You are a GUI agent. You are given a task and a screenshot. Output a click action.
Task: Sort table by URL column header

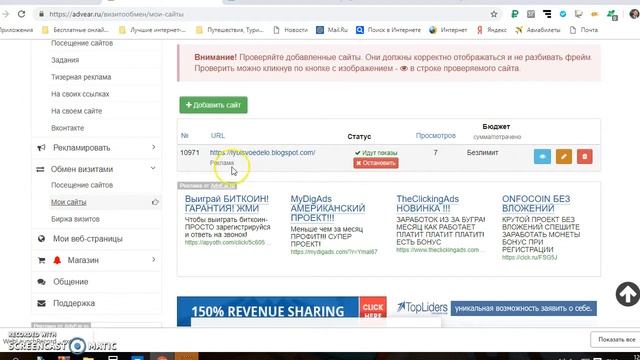point(218,136)
